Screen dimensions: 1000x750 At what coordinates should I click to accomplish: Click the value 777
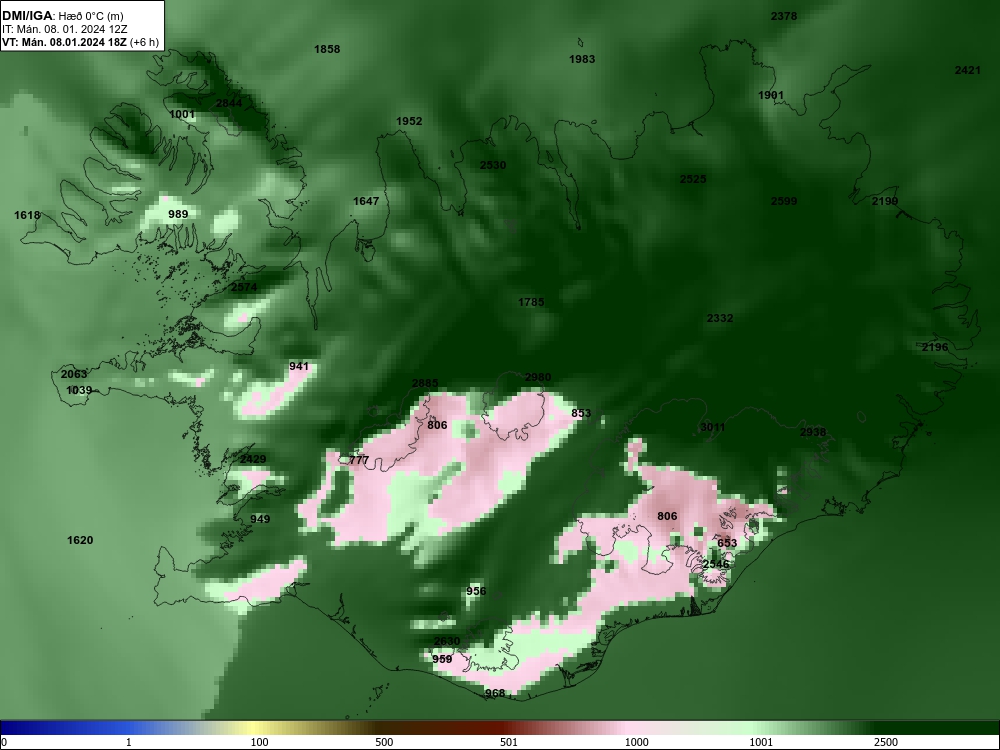coord(359,460)
